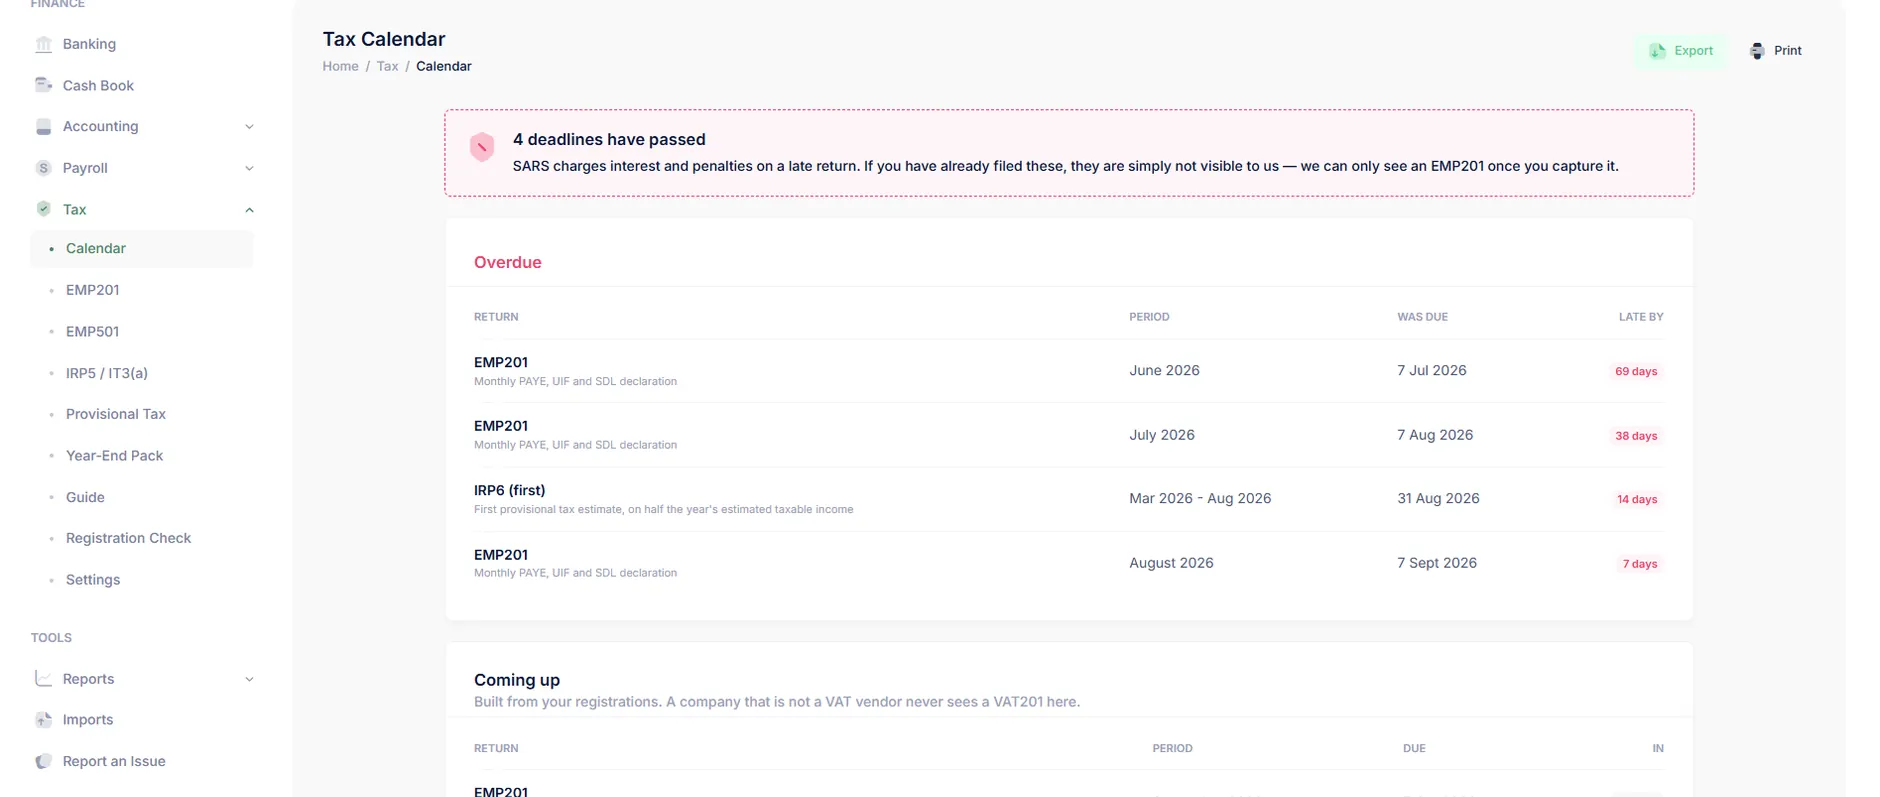Open the July 2026 EMP201 row

point(1069,435)
